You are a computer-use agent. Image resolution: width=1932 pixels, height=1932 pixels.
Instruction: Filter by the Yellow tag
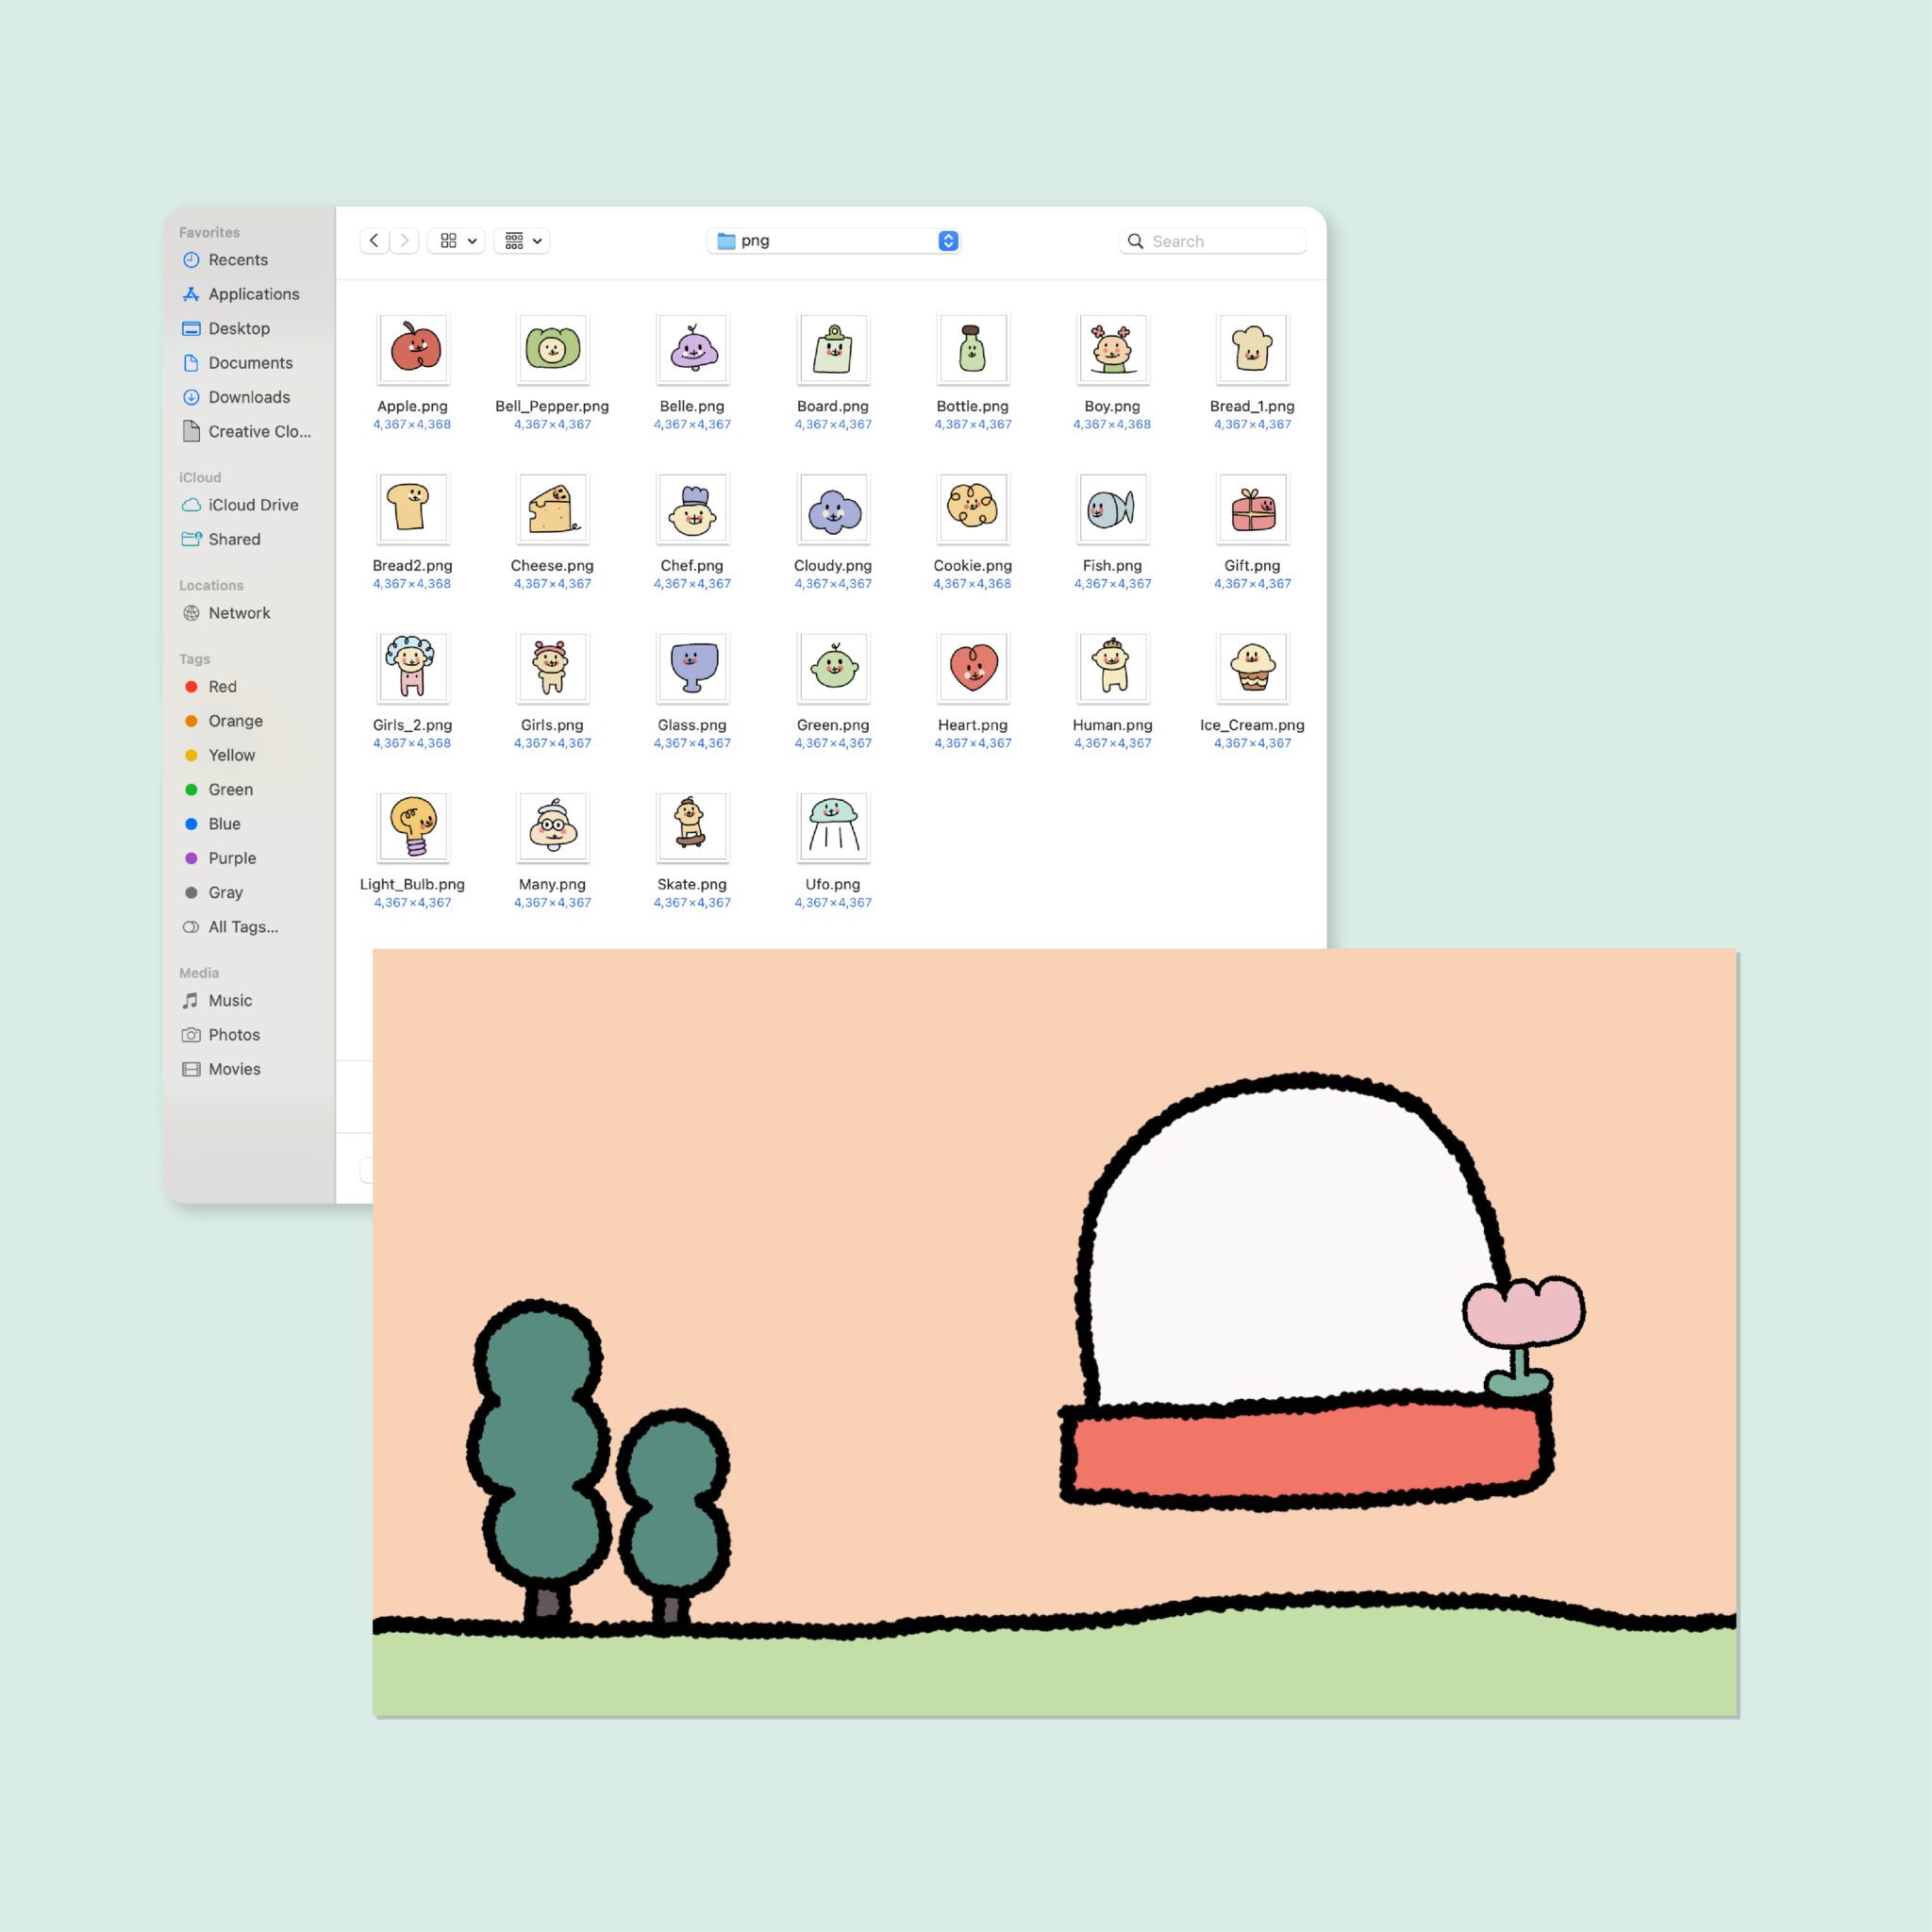point(219,756)
